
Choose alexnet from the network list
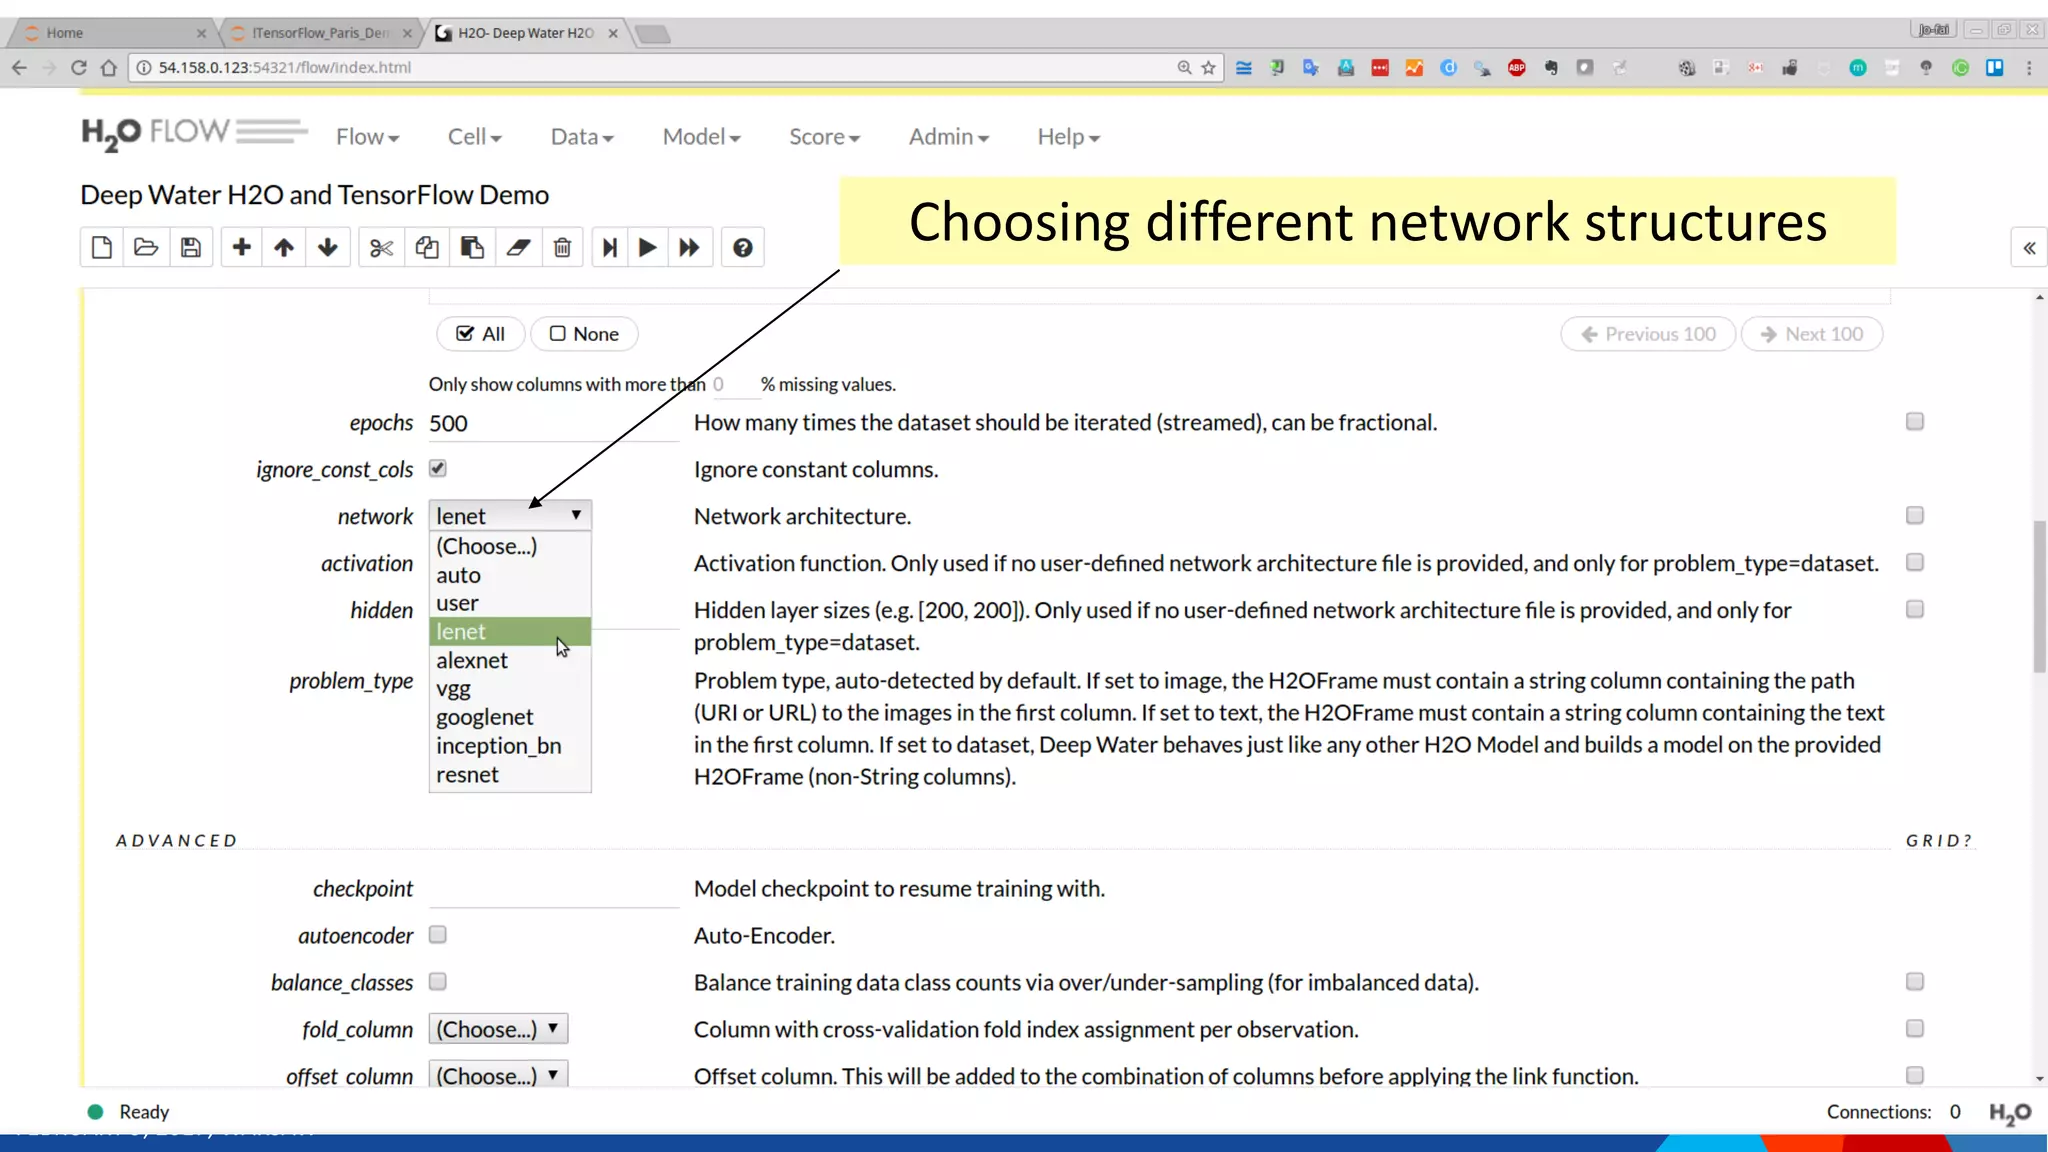pyautogui.click(x=510, y=660)
